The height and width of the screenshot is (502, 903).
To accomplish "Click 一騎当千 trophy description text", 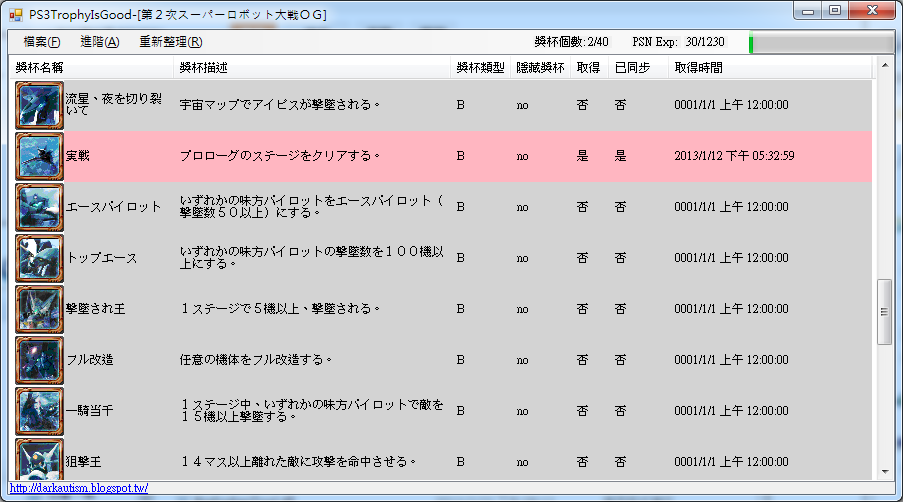I will click(312, 411).
